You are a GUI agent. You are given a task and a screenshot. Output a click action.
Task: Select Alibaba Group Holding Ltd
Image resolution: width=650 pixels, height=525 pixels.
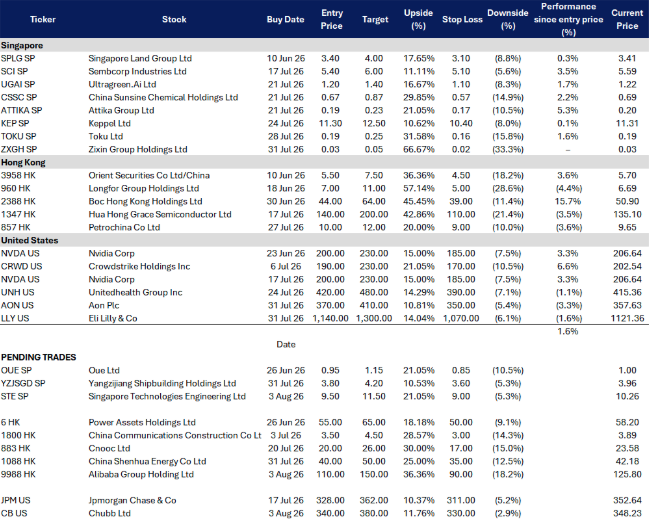(x=141, y=474)
